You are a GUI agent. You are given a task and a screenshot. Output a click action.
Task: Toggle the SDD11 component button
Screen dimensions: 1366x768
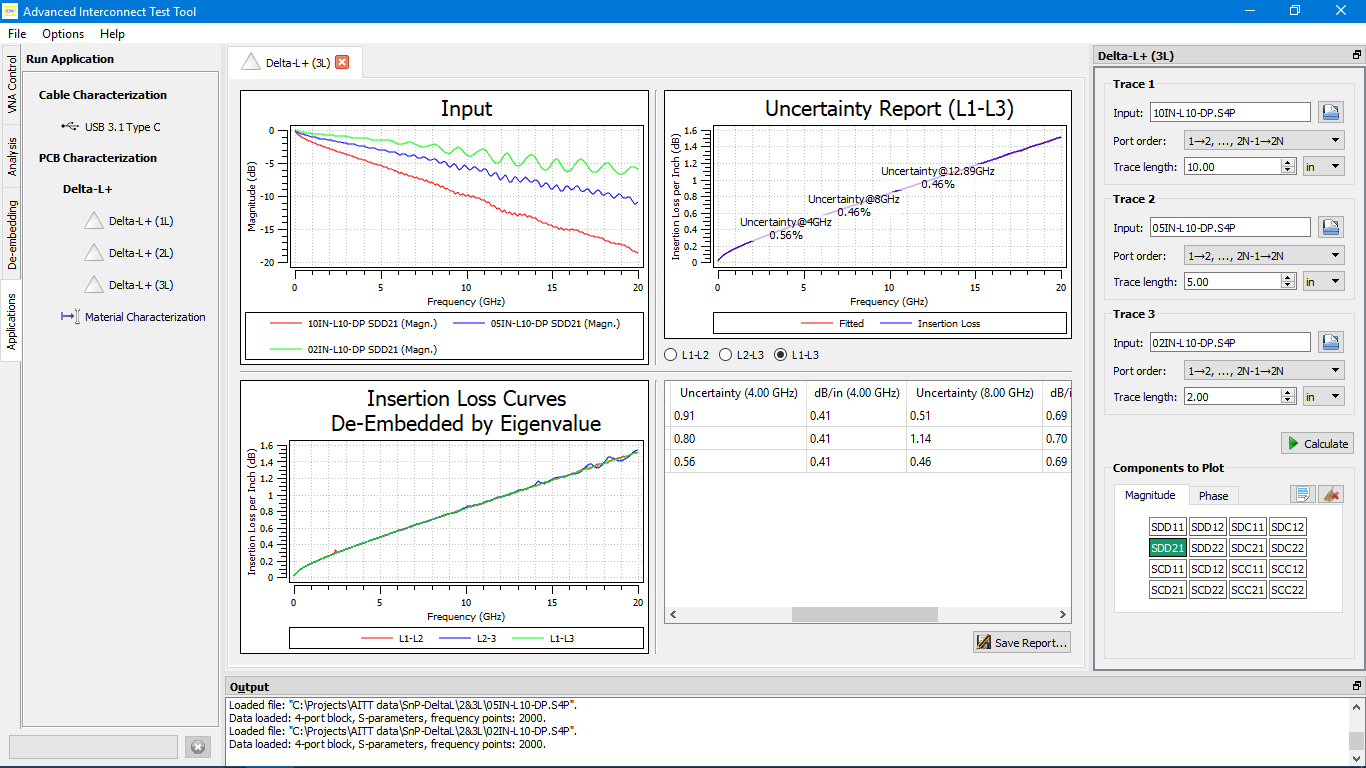1167,527
